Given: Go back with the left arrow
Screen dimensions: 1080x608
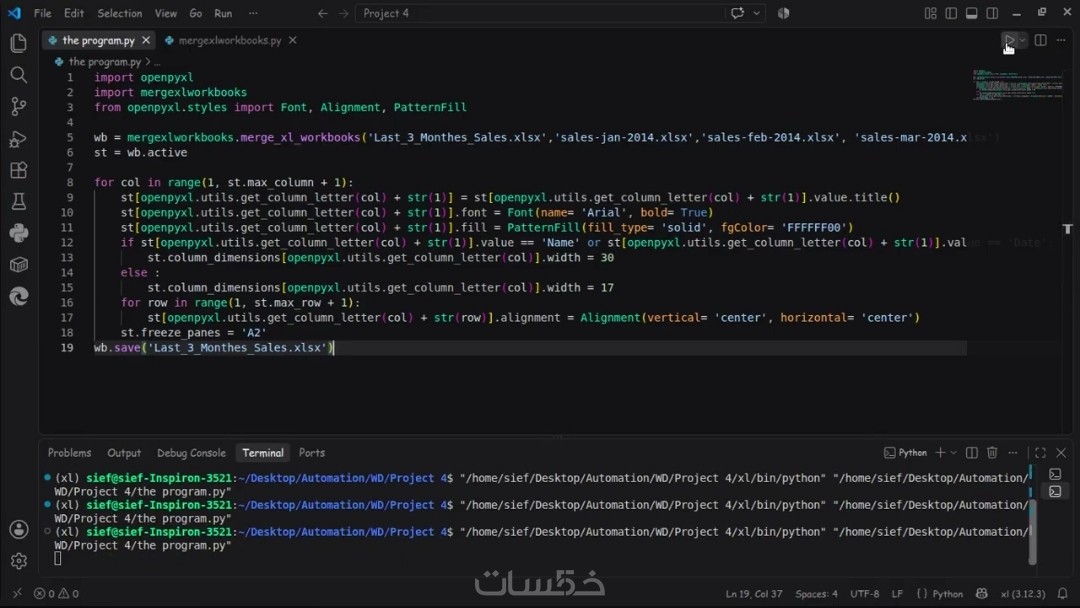Looking at the screenshot, I should pyautogui.click(x=322, y=13).
